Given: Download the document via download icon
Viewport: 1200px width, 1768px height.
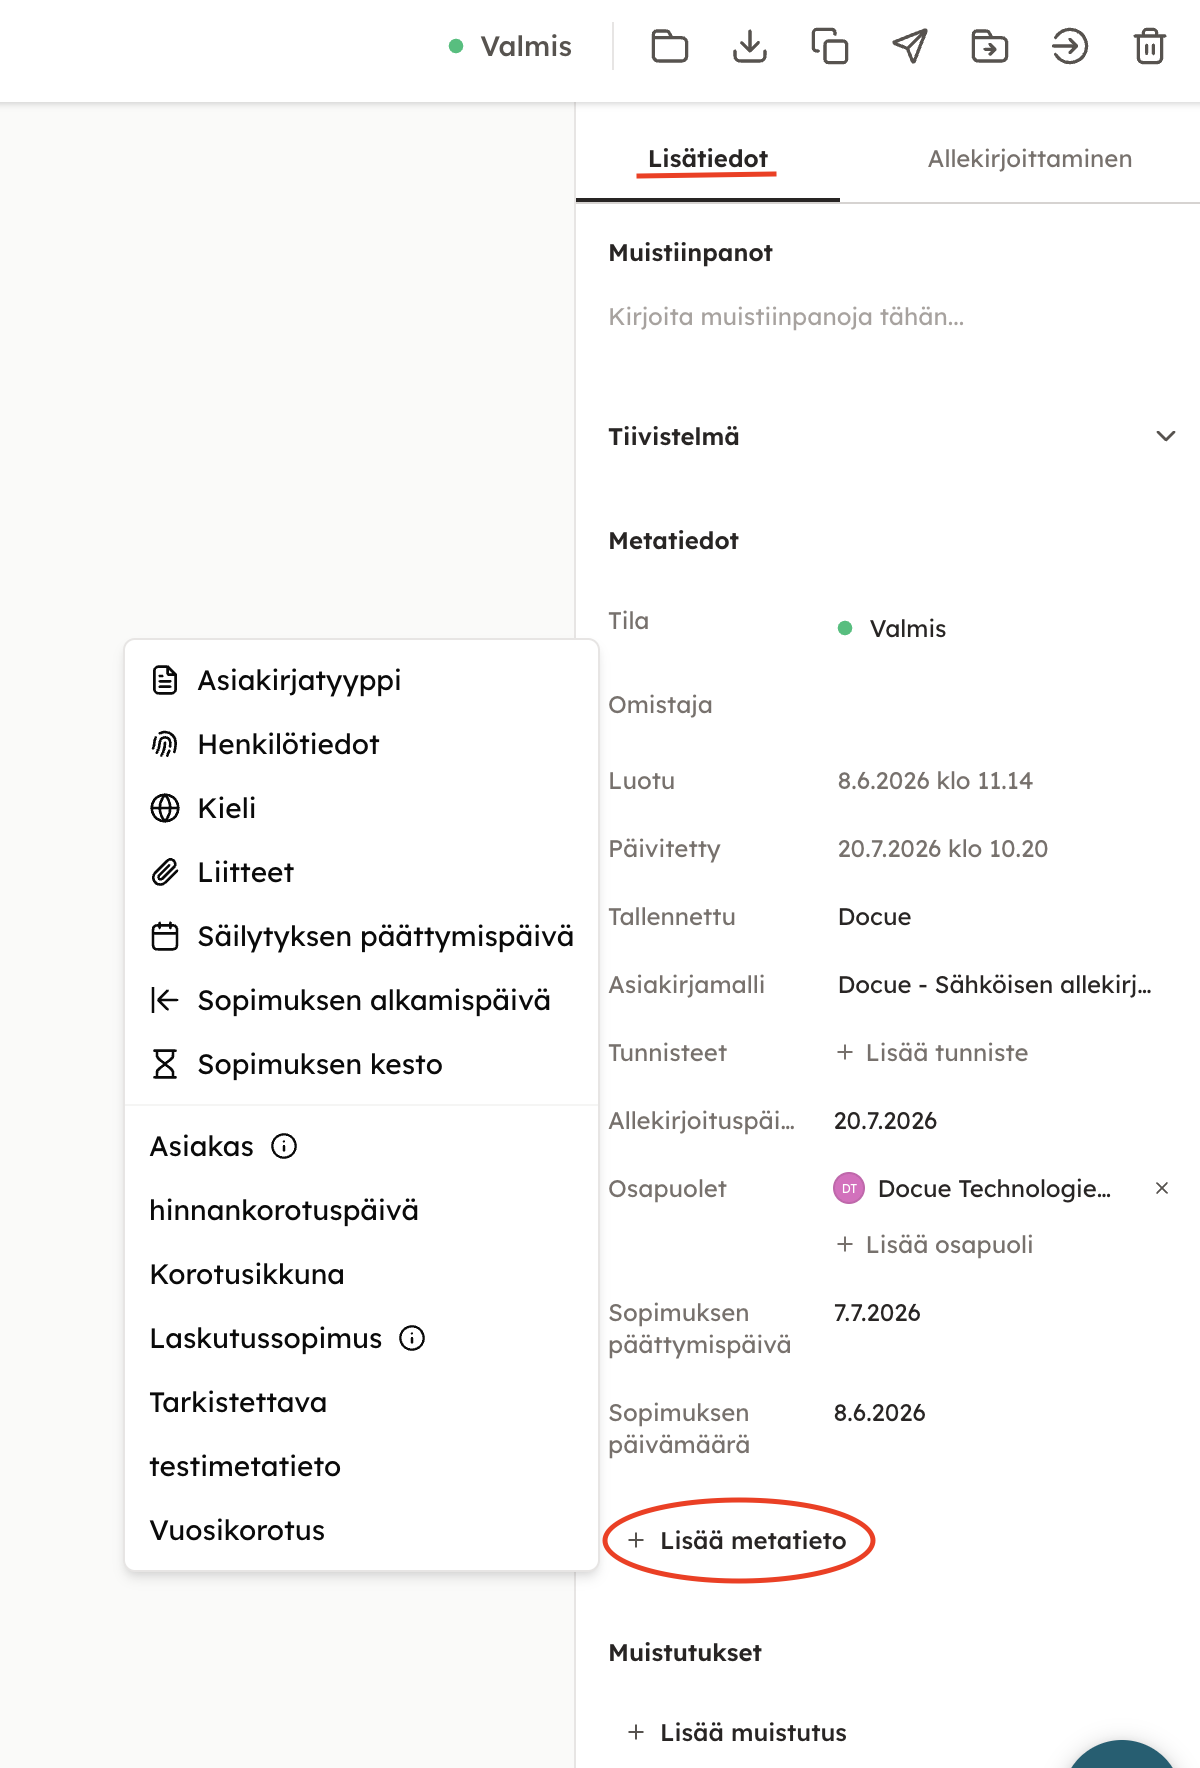Looking at the screenshot, I should point(749,46).
